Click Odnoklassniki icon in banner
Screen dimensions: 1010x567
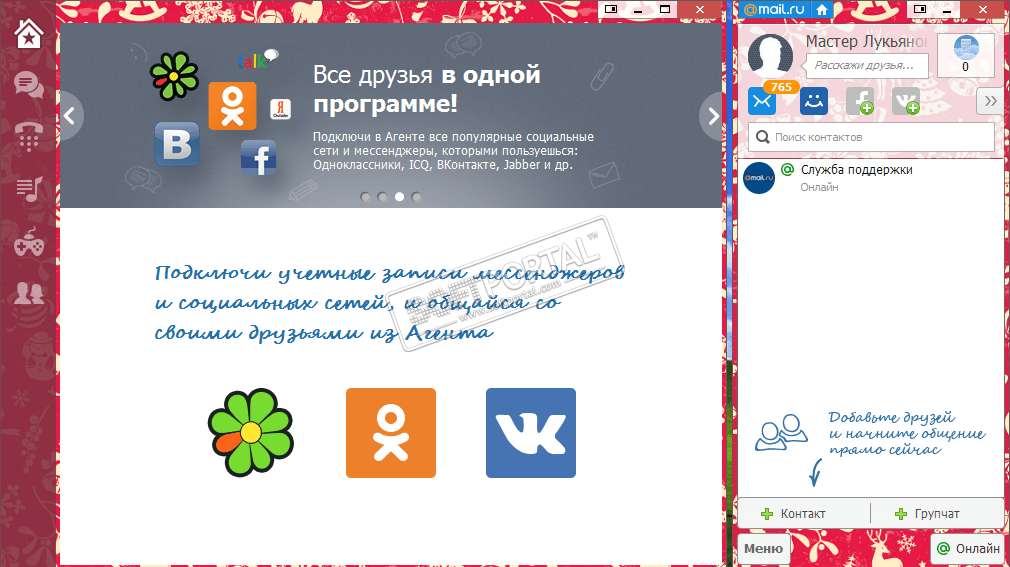coord(233,106)
